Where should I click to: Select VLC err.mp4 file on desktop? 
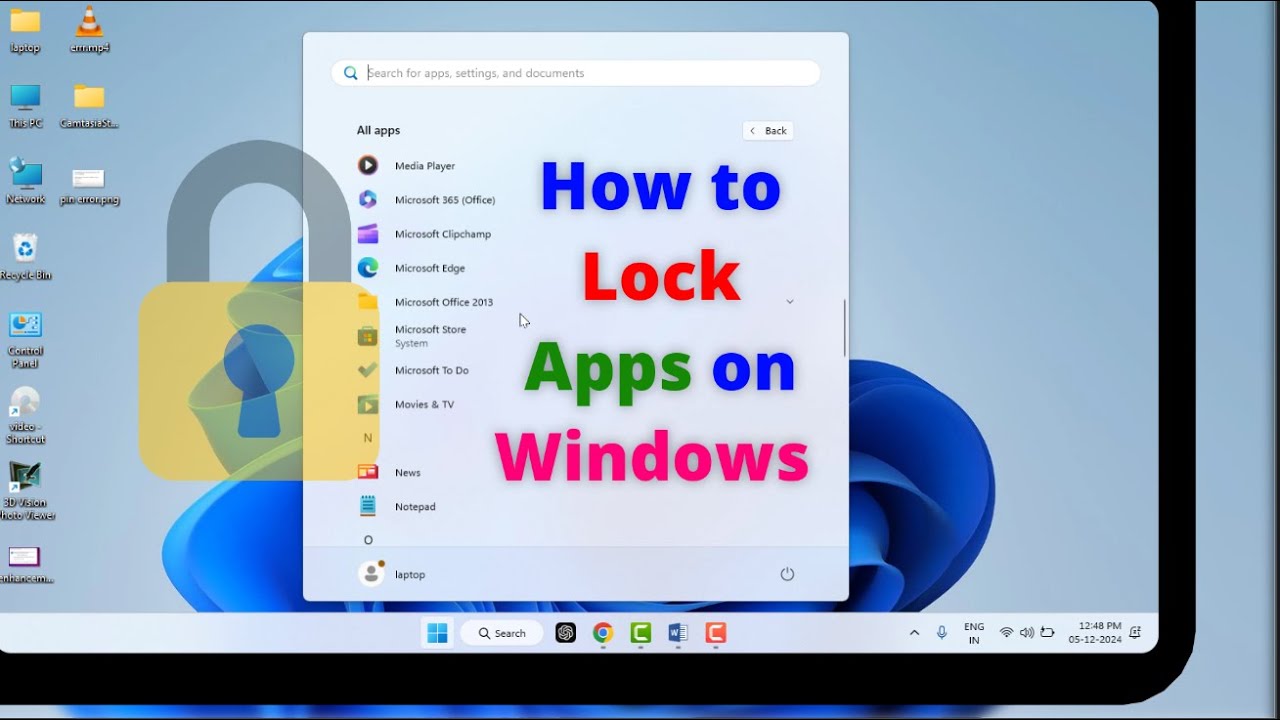(89, 30)
